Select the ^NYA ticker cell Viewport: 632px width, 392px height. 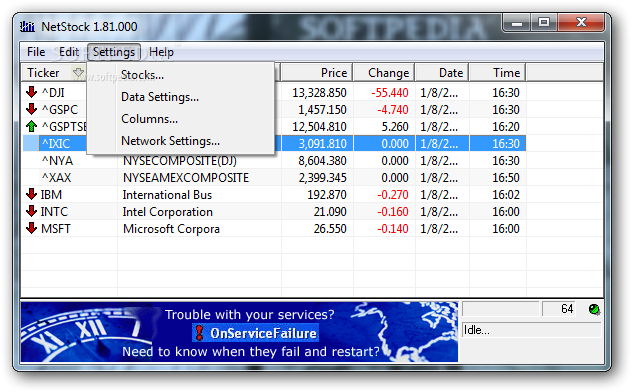(57, 161)
